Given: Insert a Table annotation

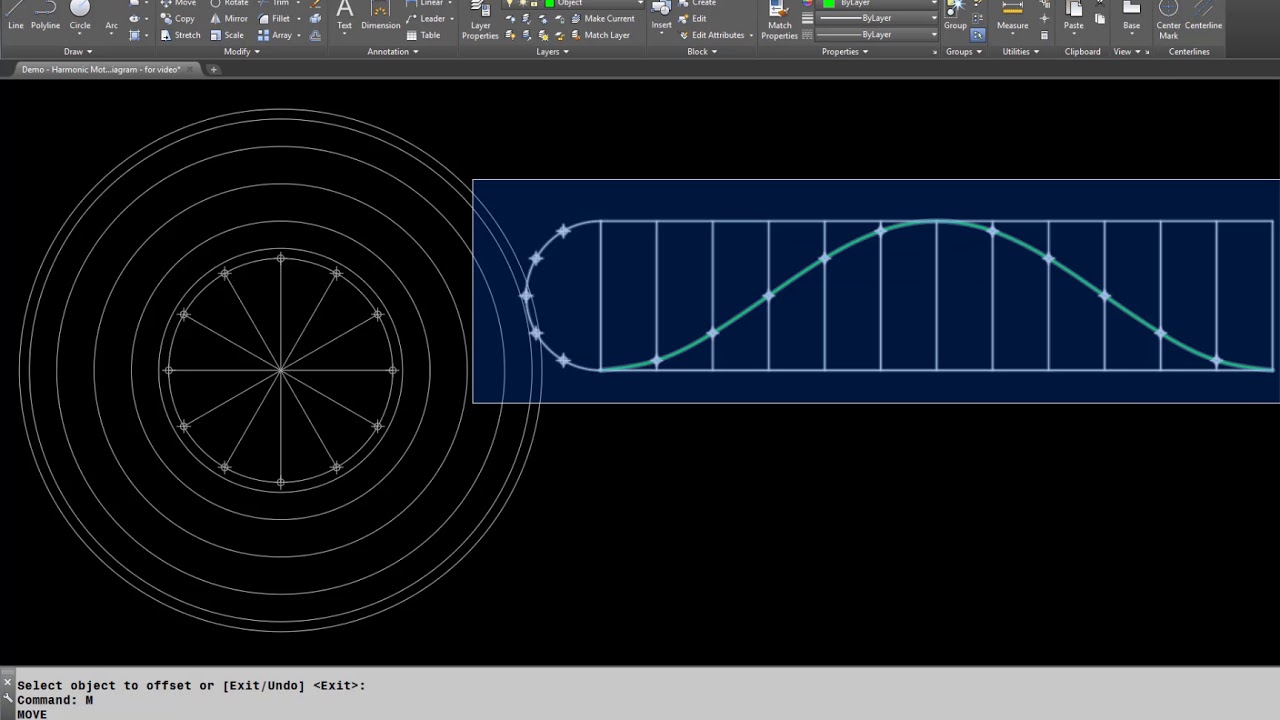Looking at the screenshot, I should (x=422, y=35).
